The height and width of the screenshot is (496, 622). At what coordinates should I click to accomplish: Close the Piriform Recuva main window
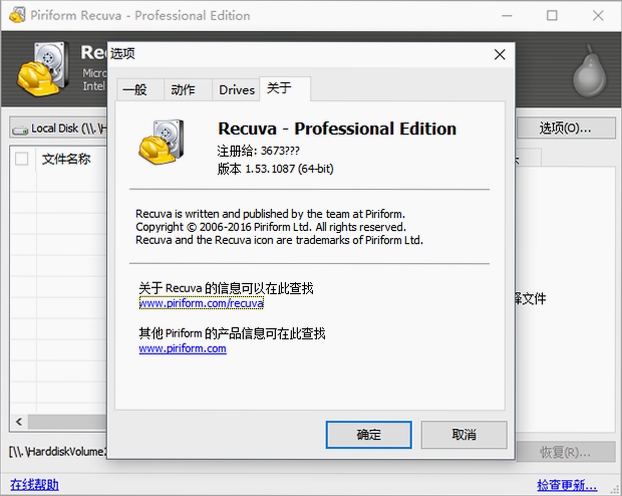[598, 15]
